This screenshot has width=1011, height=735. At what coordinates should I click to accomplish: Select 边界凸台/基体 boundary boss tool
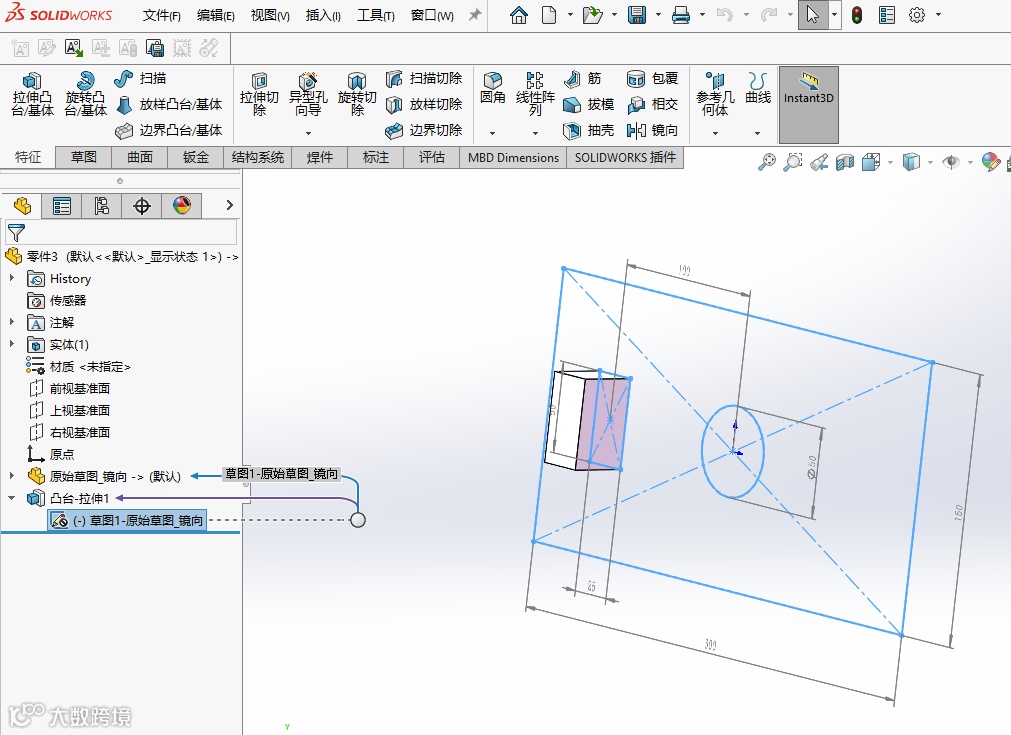(x=169, y=130)
